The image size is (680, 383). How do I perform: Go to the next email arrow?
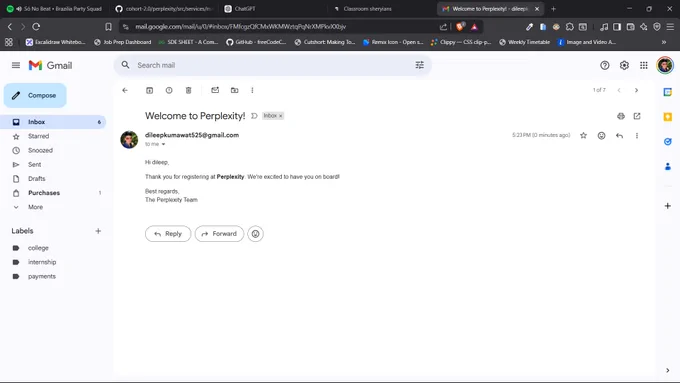[636, 90]
